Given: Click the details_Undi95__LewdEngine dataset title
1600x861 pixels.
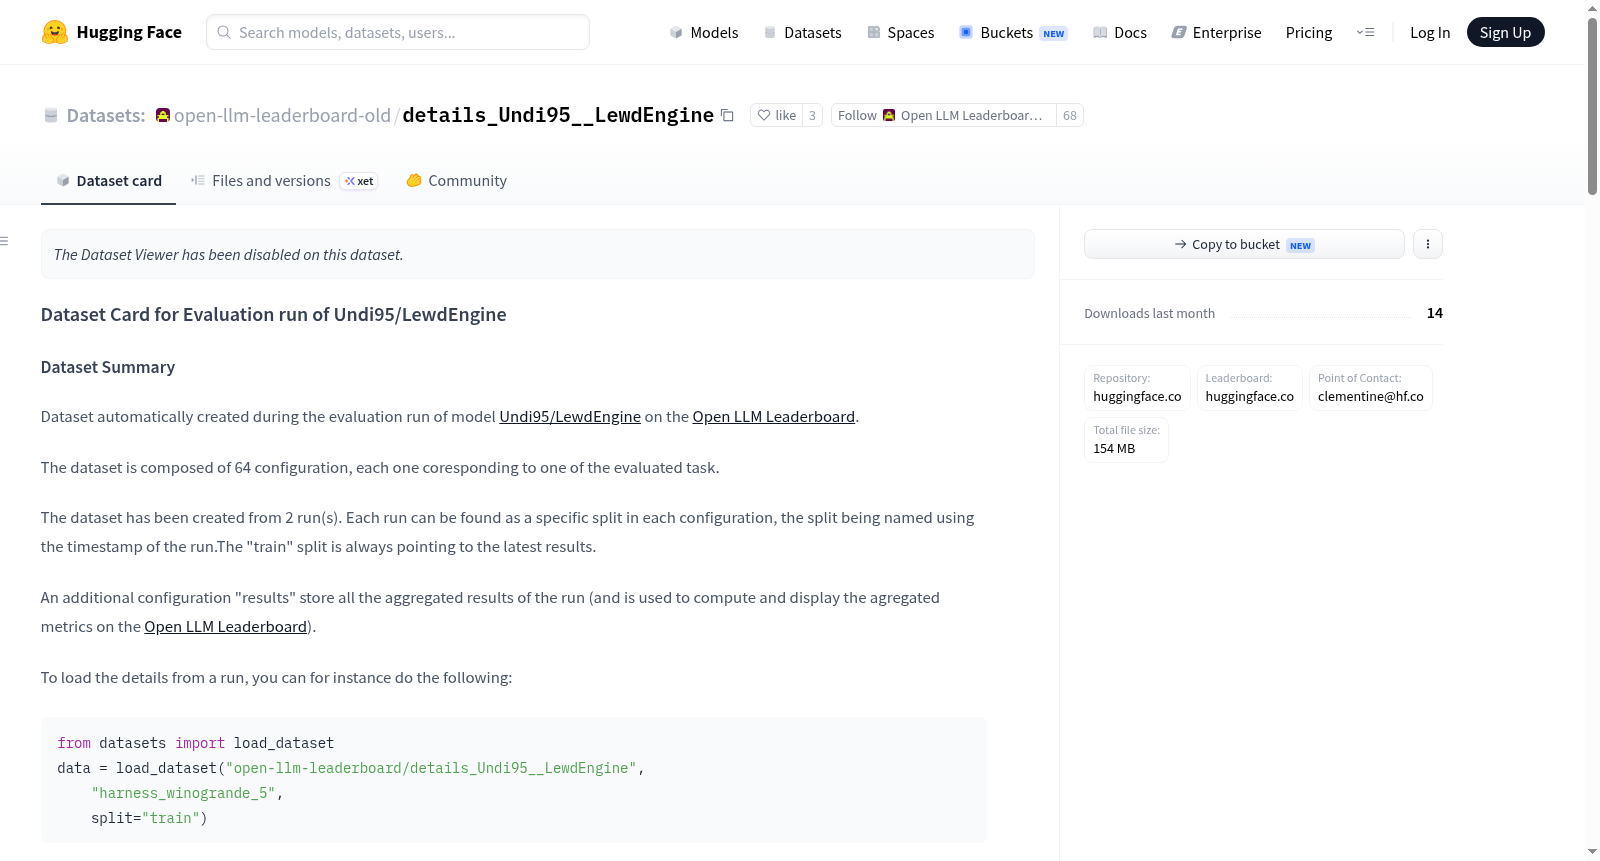Looking at the screenshot, I should (558, 115).
